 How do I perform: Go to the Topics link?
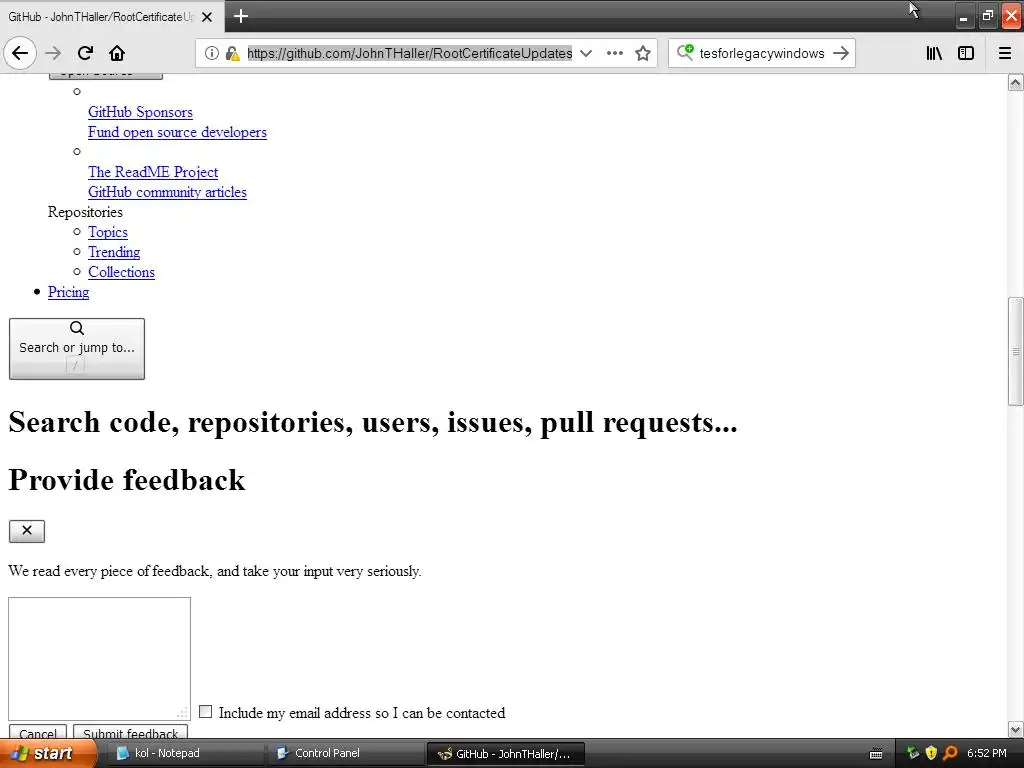(x=108, y=232)
